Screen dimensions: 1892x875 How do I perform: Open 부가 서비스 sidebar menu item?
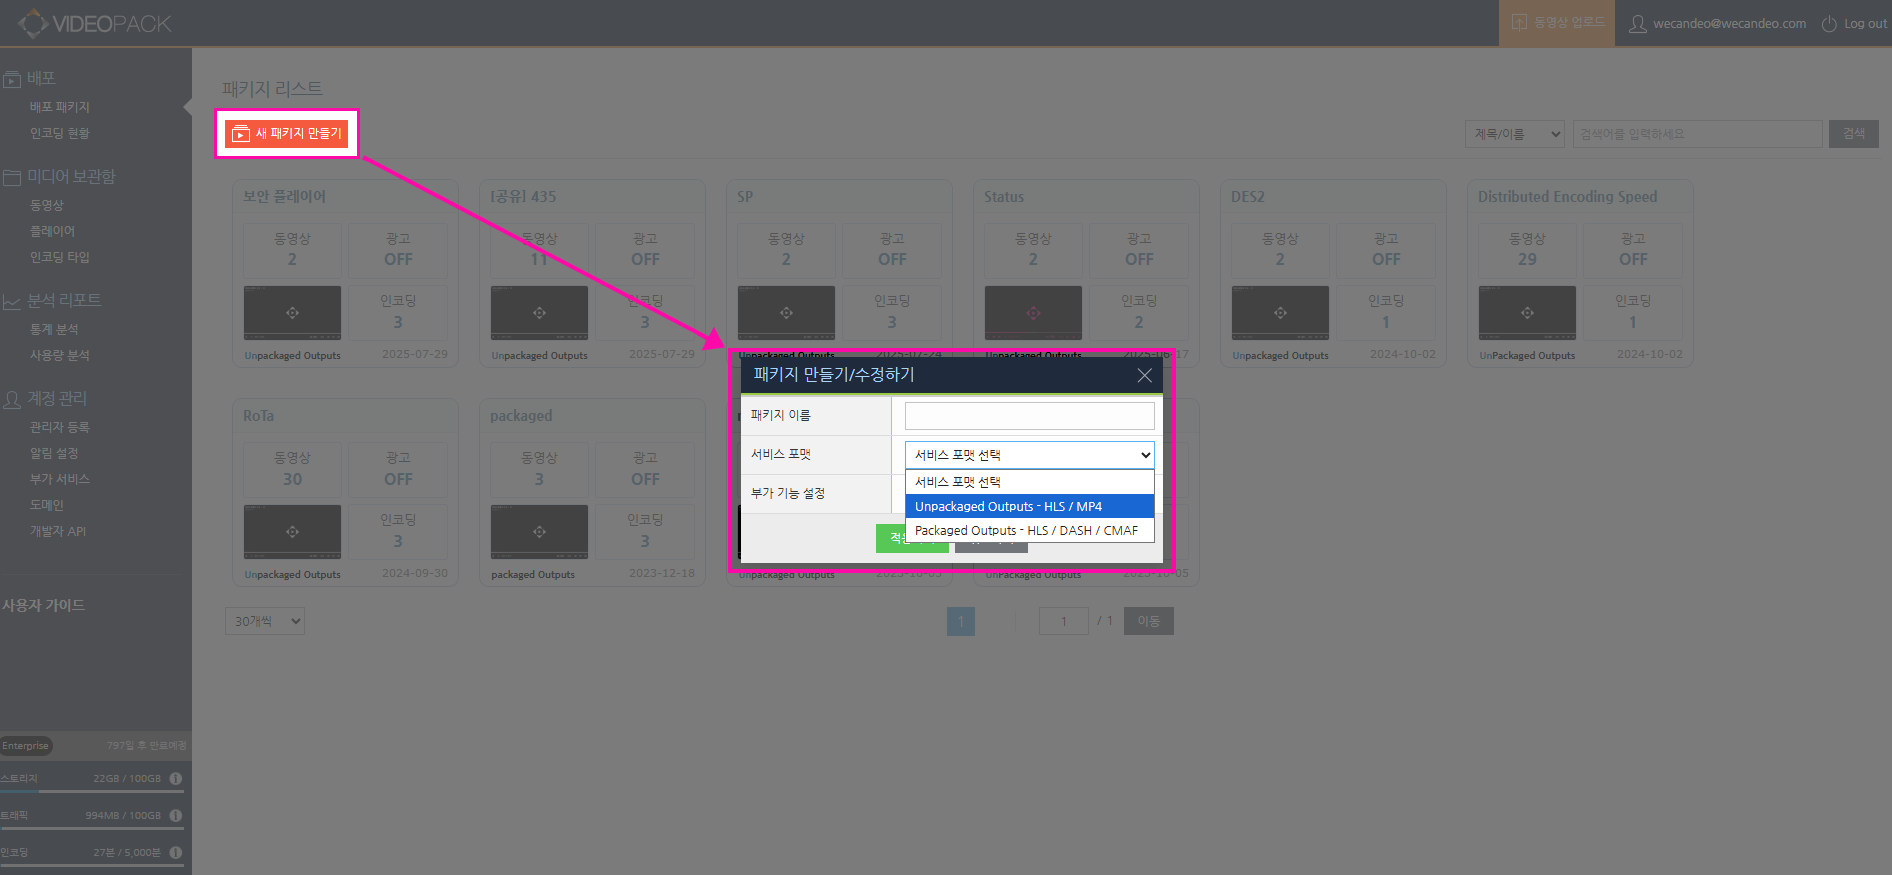pos(60,479)
